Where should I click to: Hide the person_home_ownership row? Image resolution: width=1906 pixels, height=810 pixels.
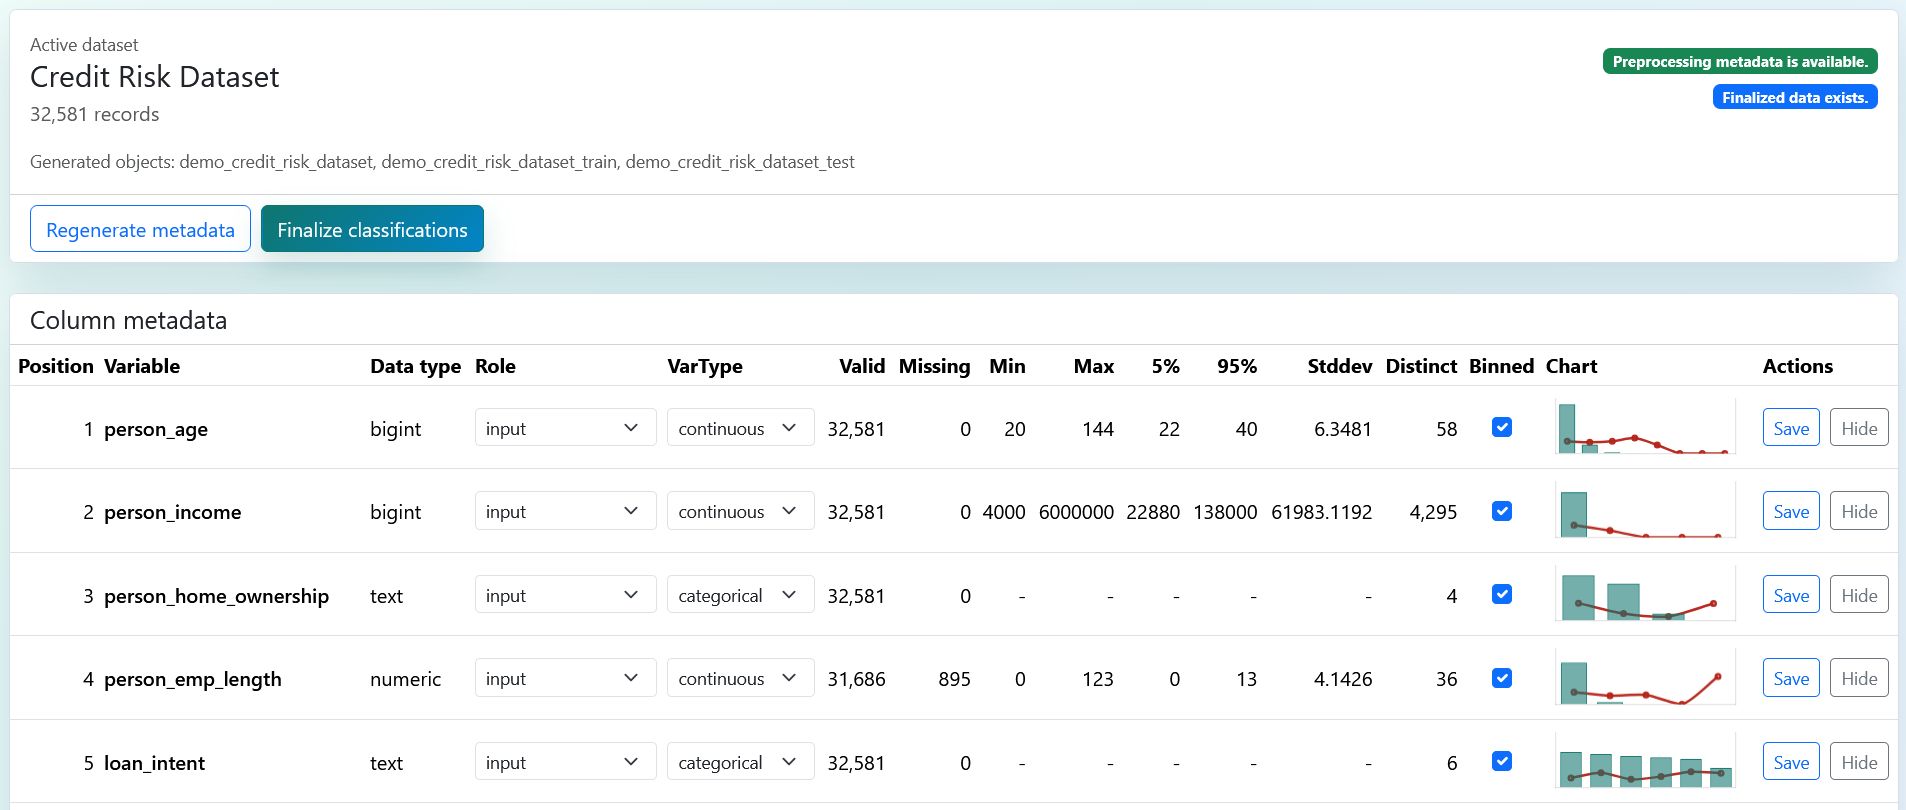point(1859,595)
